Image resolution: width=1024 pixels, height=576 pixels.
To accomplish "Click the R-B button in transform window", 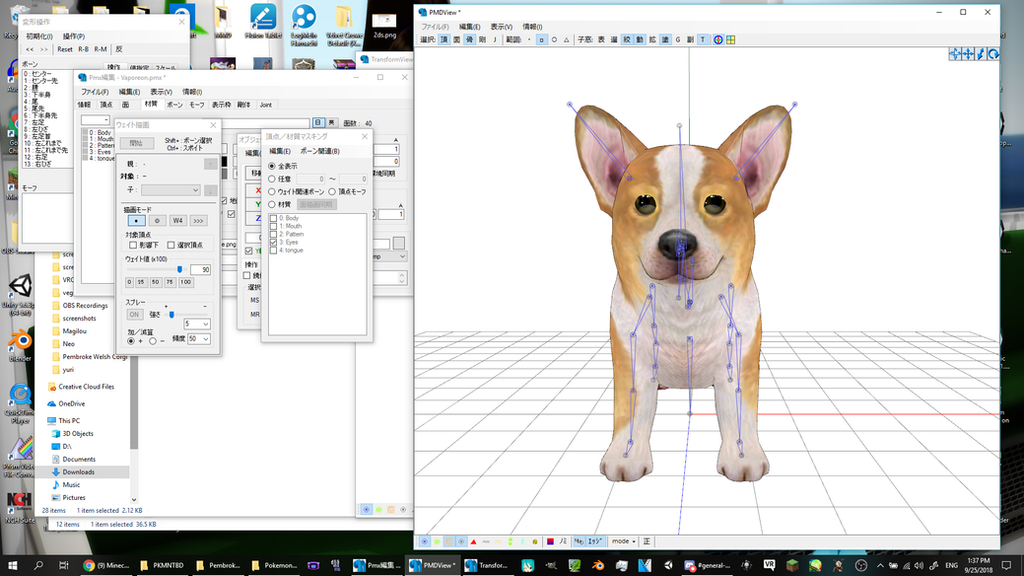I will click(x=84, y=50).
